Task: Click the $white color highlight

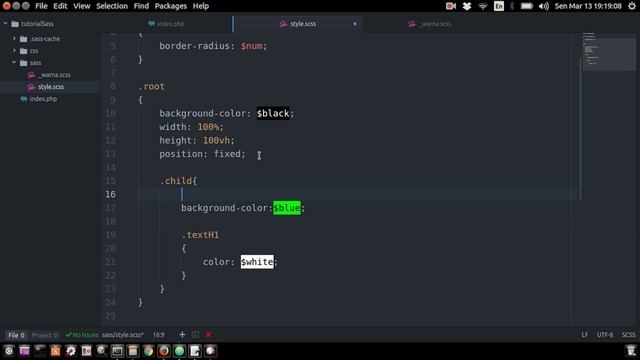Action: pyautogui.click(x=257, y=262)
